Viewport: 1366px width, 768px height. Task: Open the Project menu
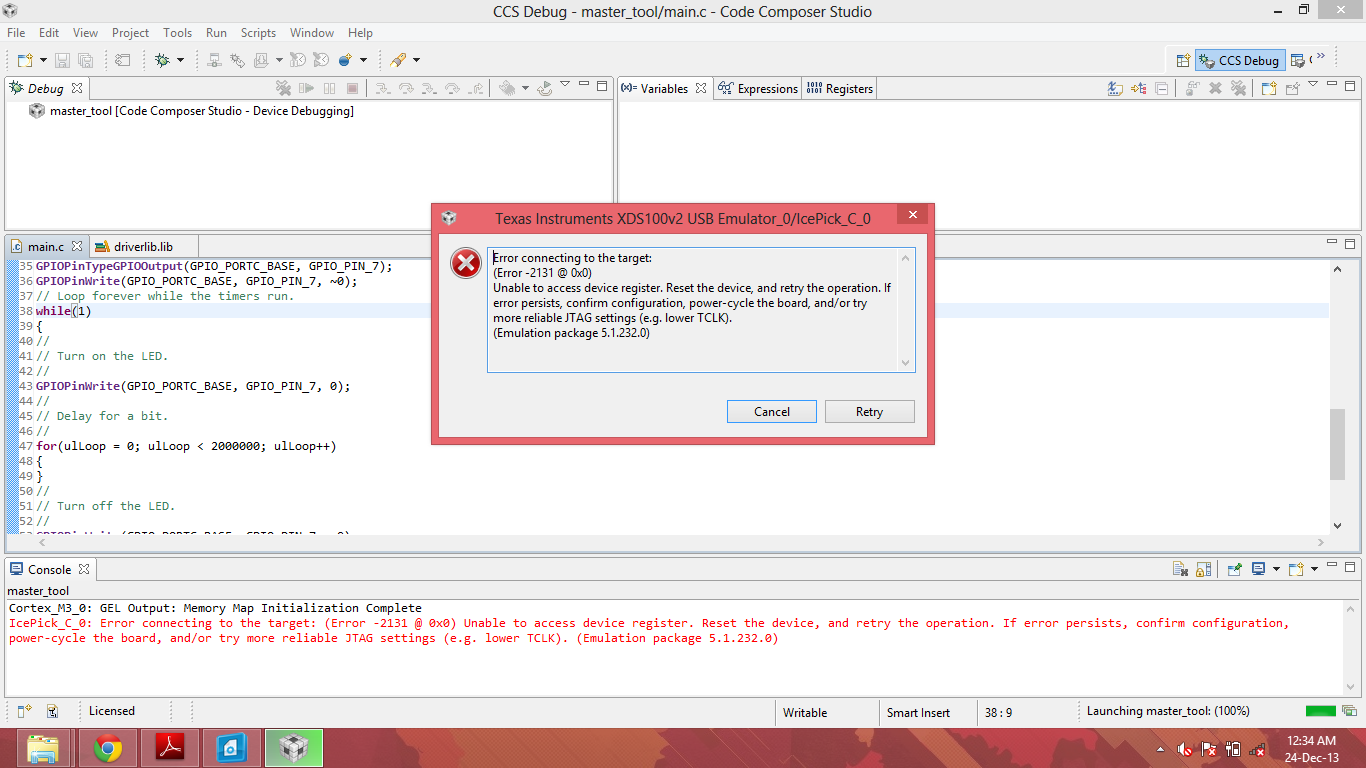[130, 33]
